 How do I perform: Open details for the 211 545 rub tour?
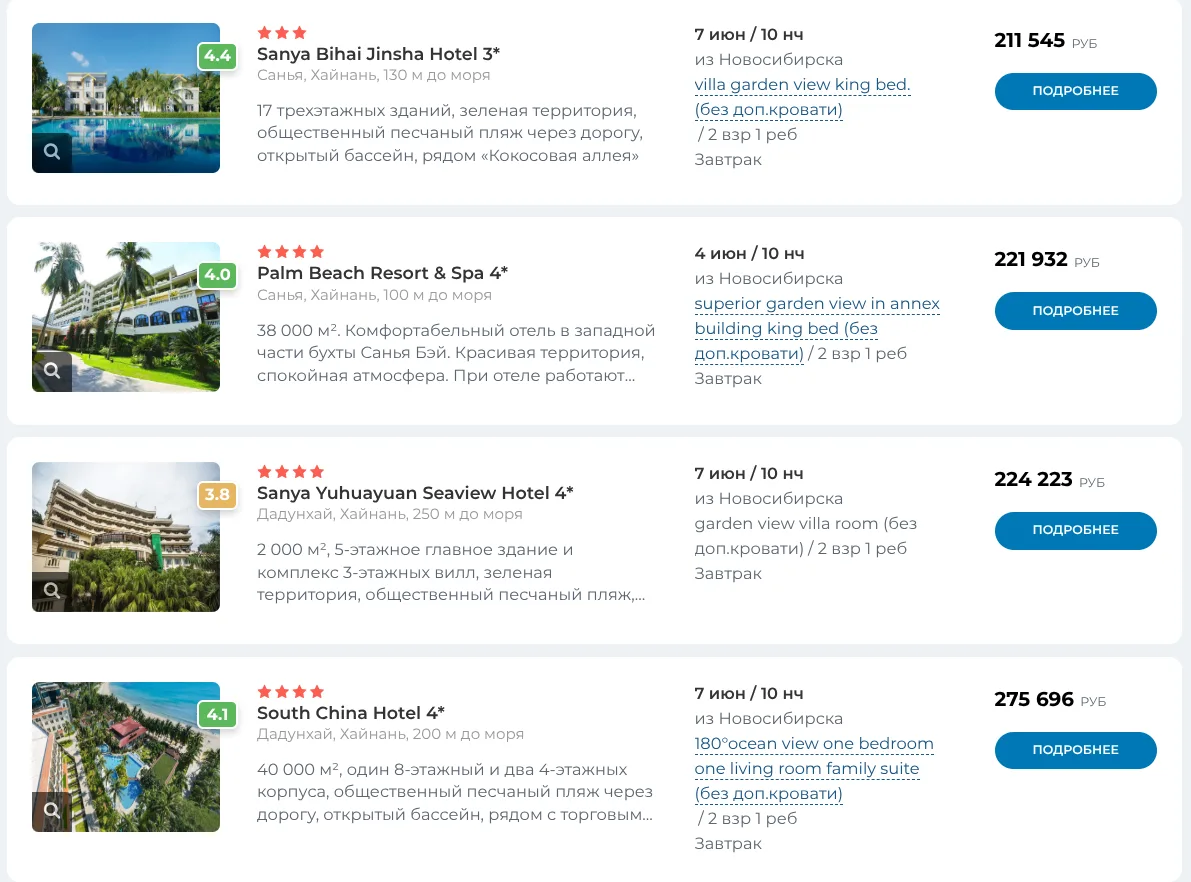pos(1076,91)
